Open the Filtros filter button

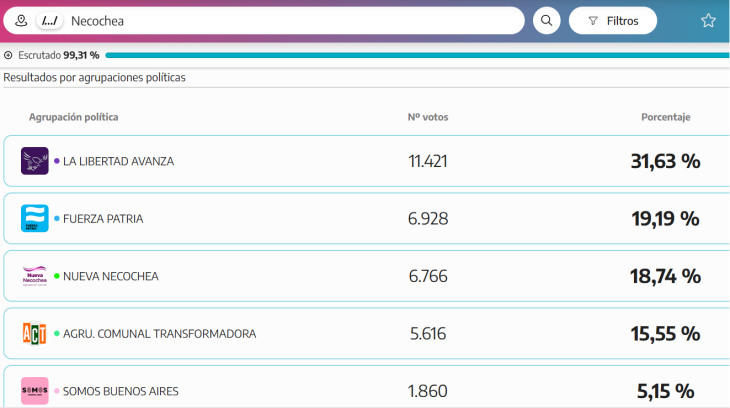pos(613,20)
